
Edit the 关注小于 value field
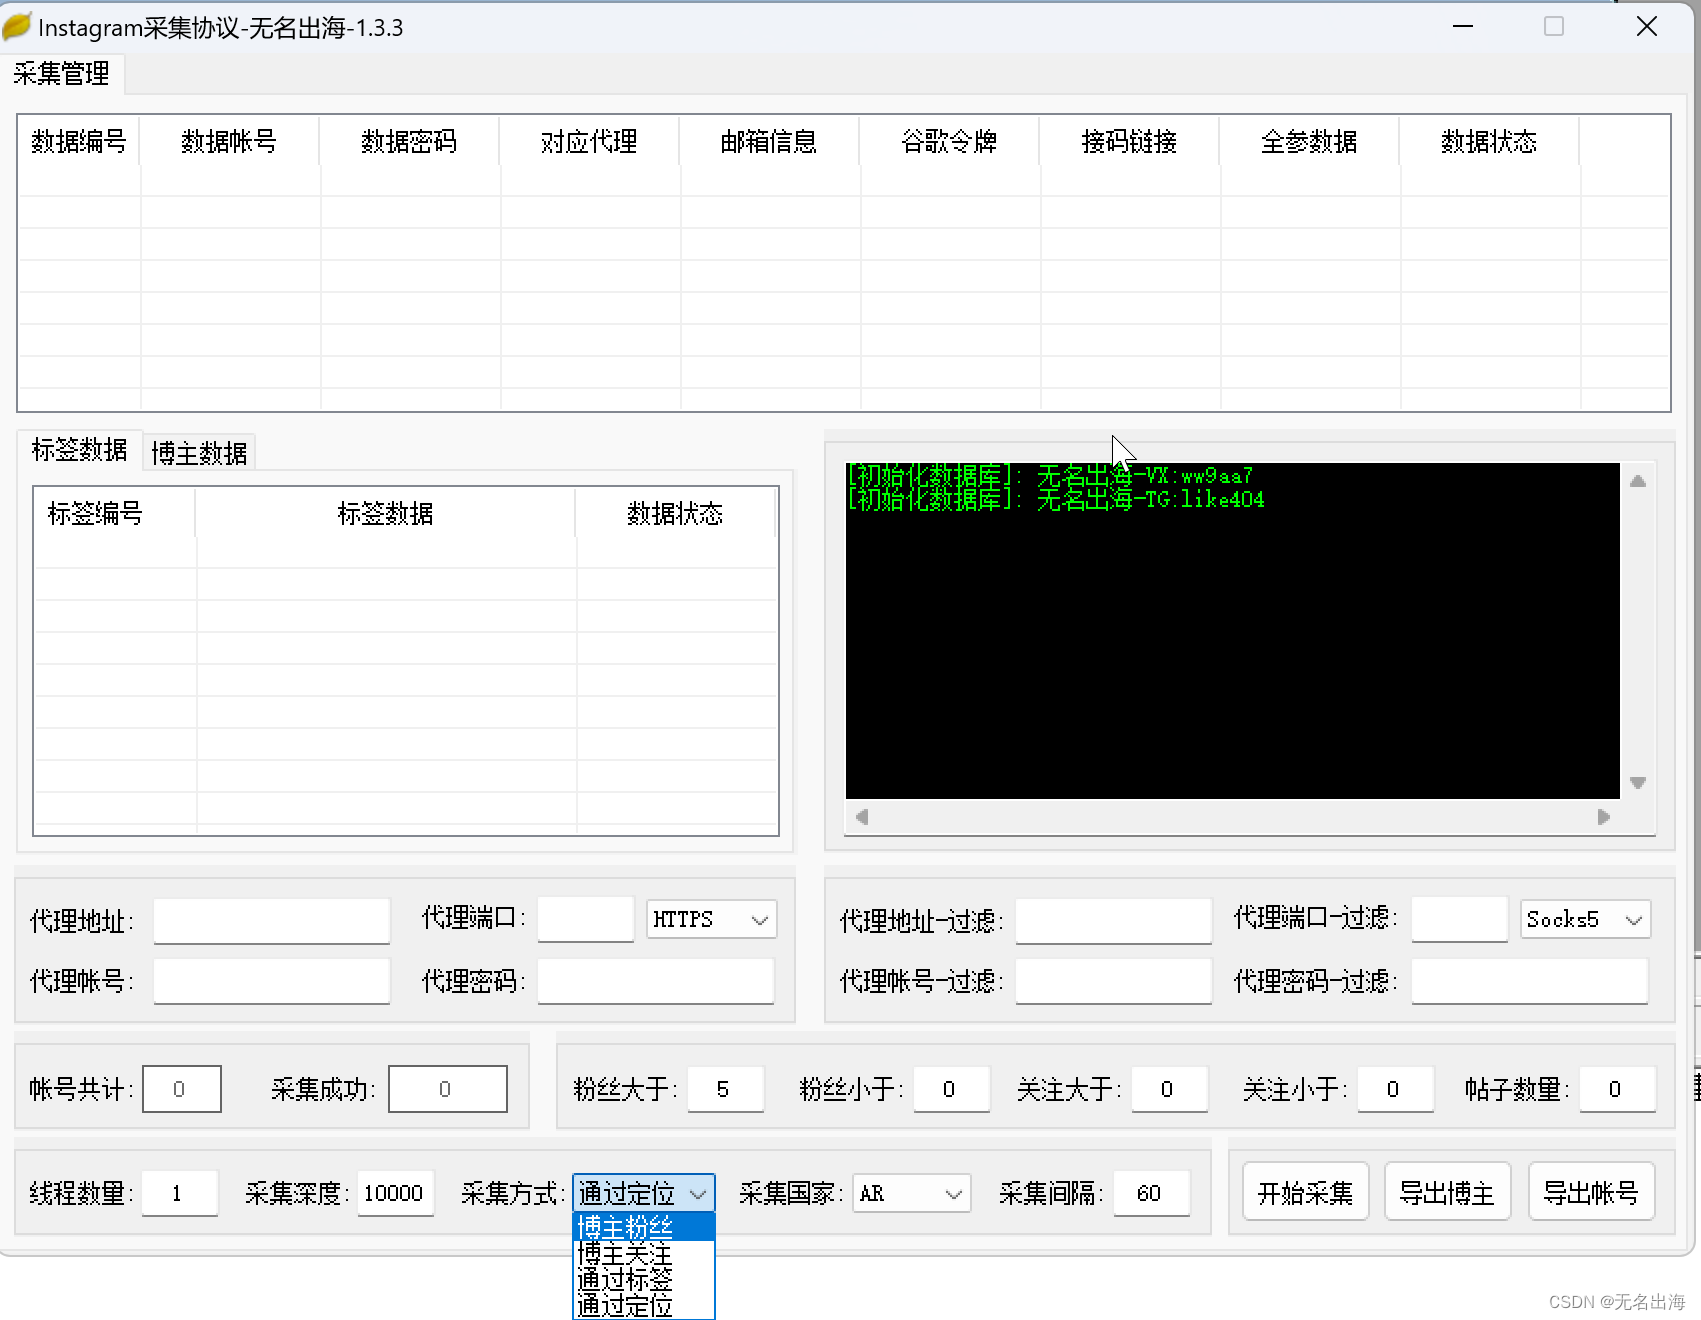coord(1396,1089)
